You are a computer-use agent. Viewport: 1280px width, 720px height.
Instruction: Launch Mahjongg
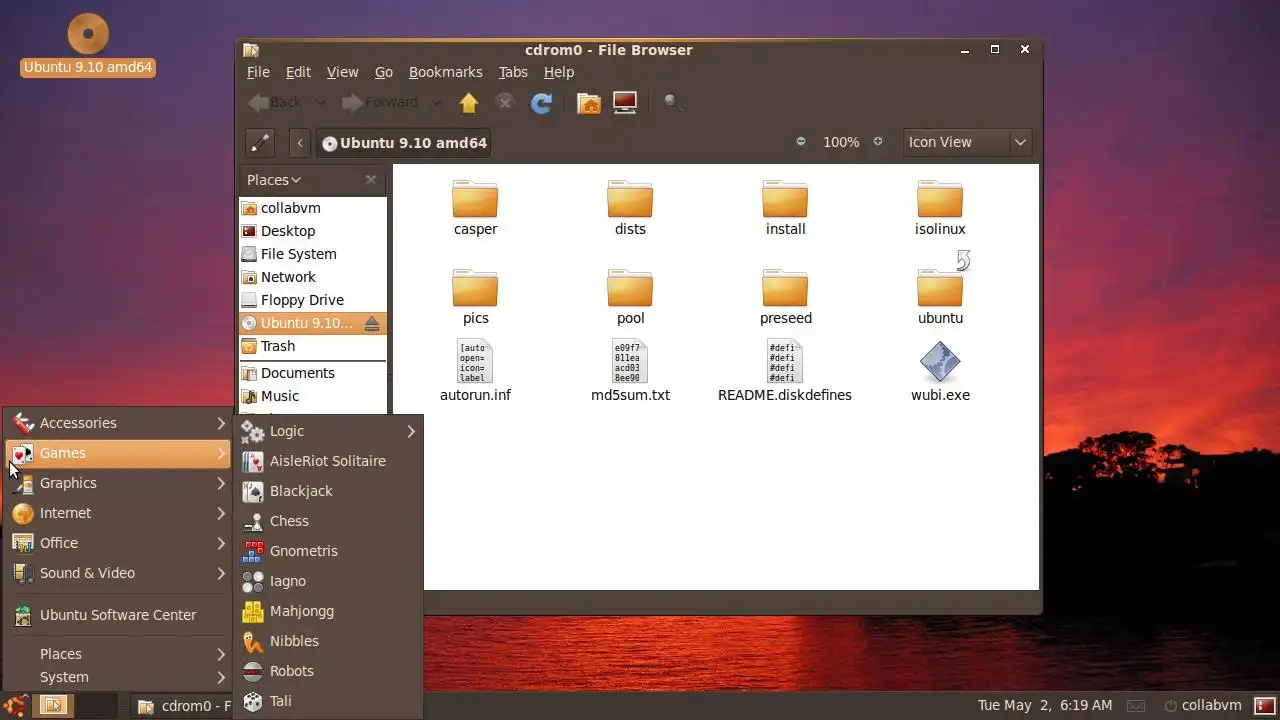pos(328,611)
